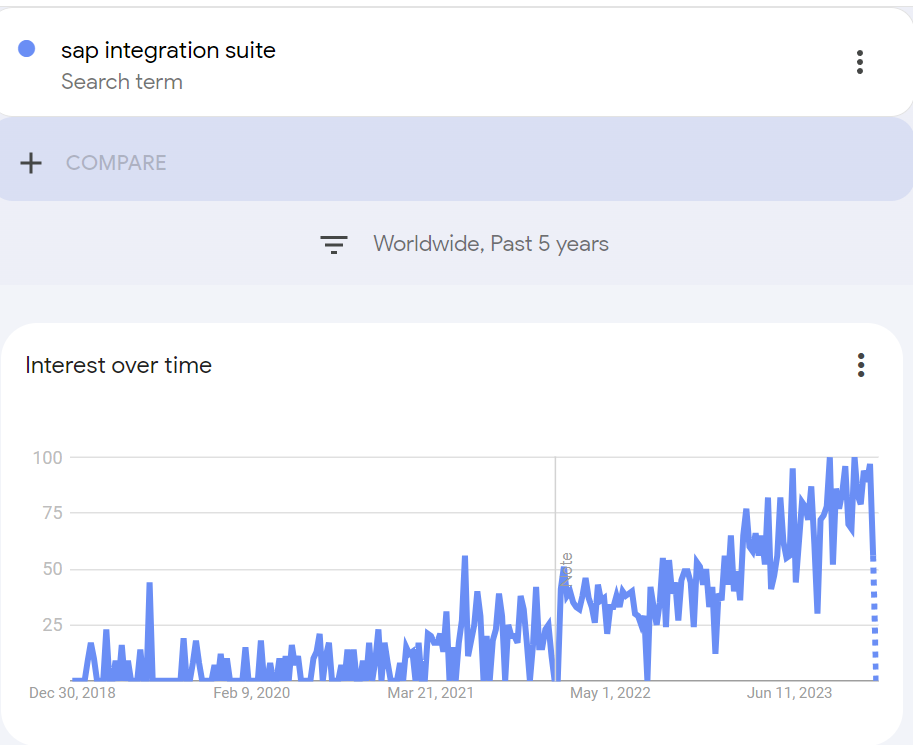
Task: Click the 75 y-axis value
Action: tap(52, 513)
